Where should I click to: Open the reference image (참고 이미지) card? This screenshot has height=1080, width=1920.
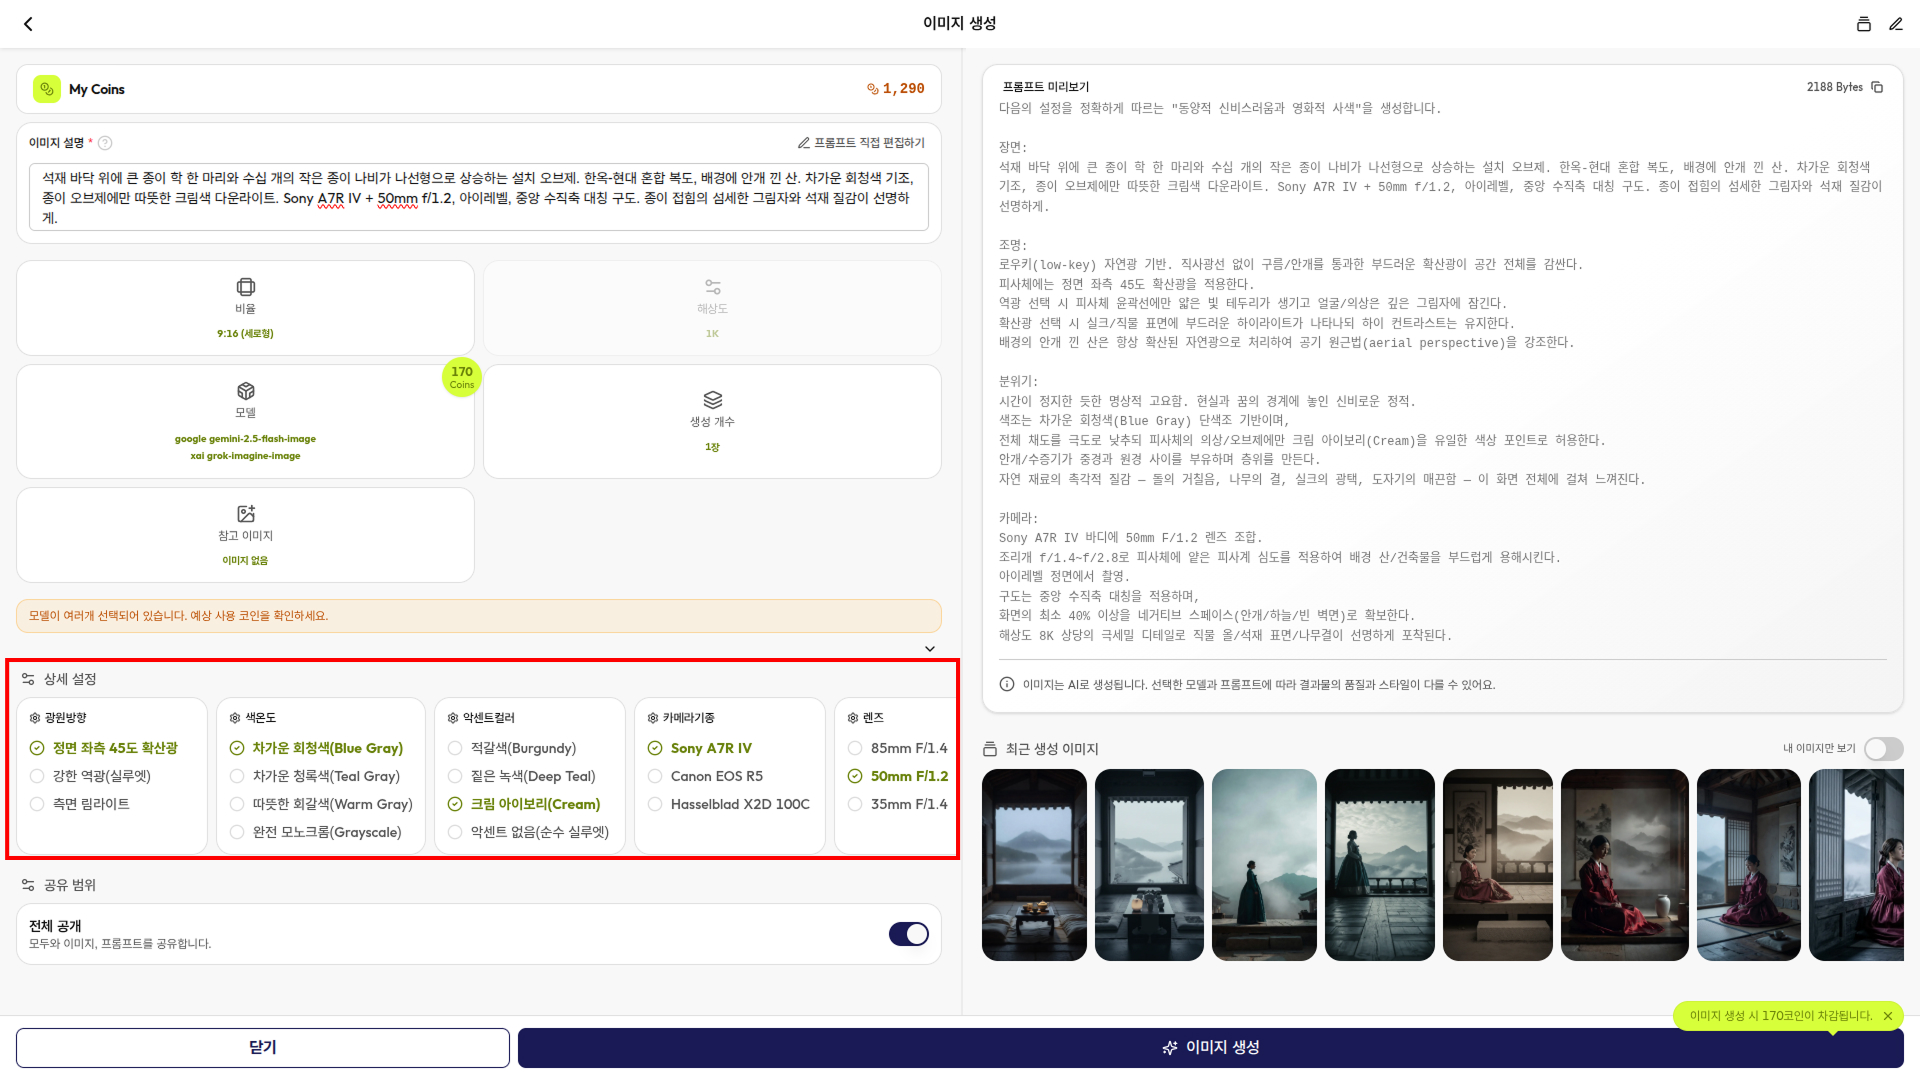tap(245, 535)
